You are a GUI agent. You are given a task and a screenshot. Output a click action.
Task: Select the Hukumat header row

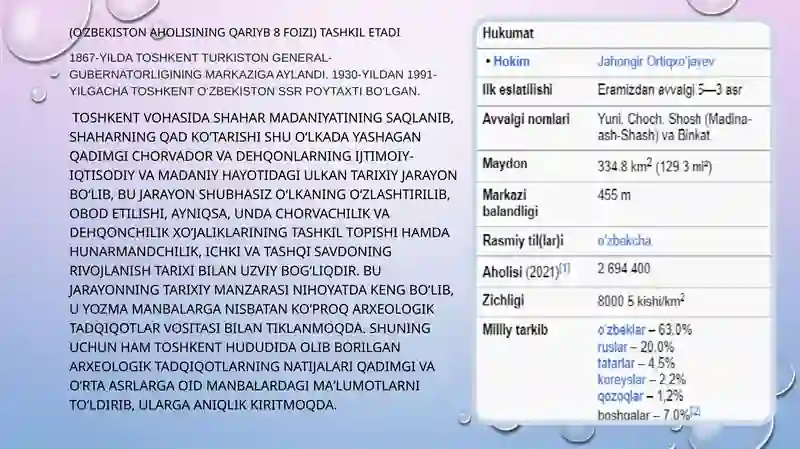[623, 34]
